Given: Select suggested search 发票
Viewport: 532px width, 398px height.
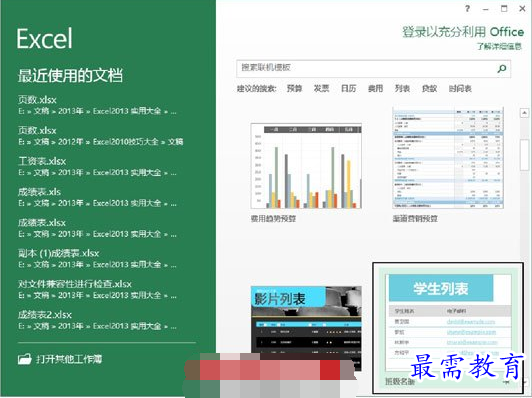Looking at the screenshot, I should click(321, 89).
